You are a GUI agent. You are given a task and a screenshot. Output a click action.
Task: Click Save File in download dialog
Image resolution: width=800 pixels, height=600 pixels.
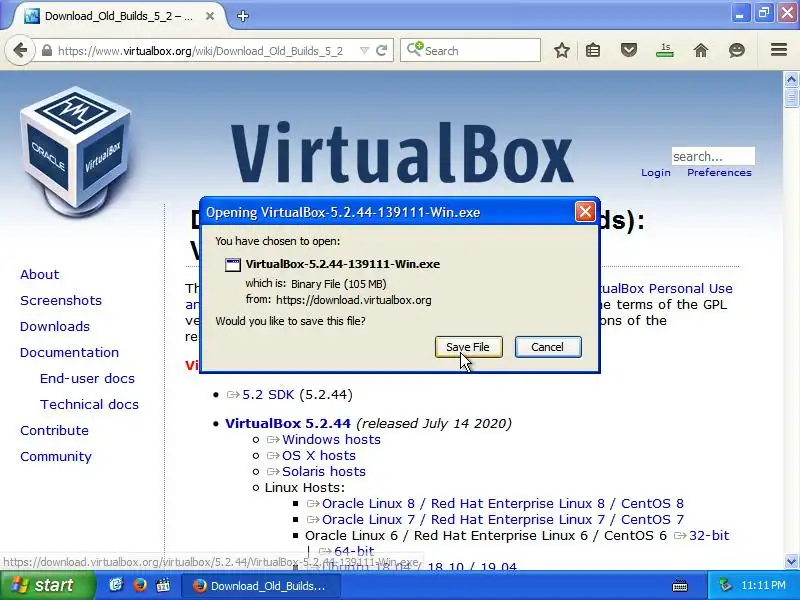point(468,347)
